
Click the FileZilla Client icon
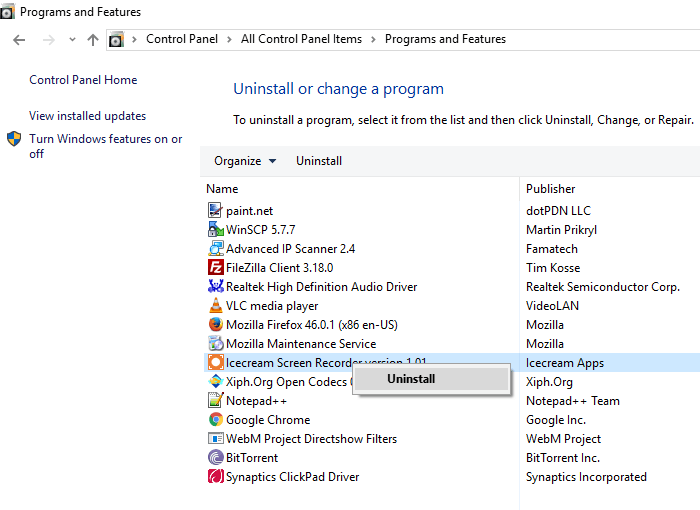point(215,268)
